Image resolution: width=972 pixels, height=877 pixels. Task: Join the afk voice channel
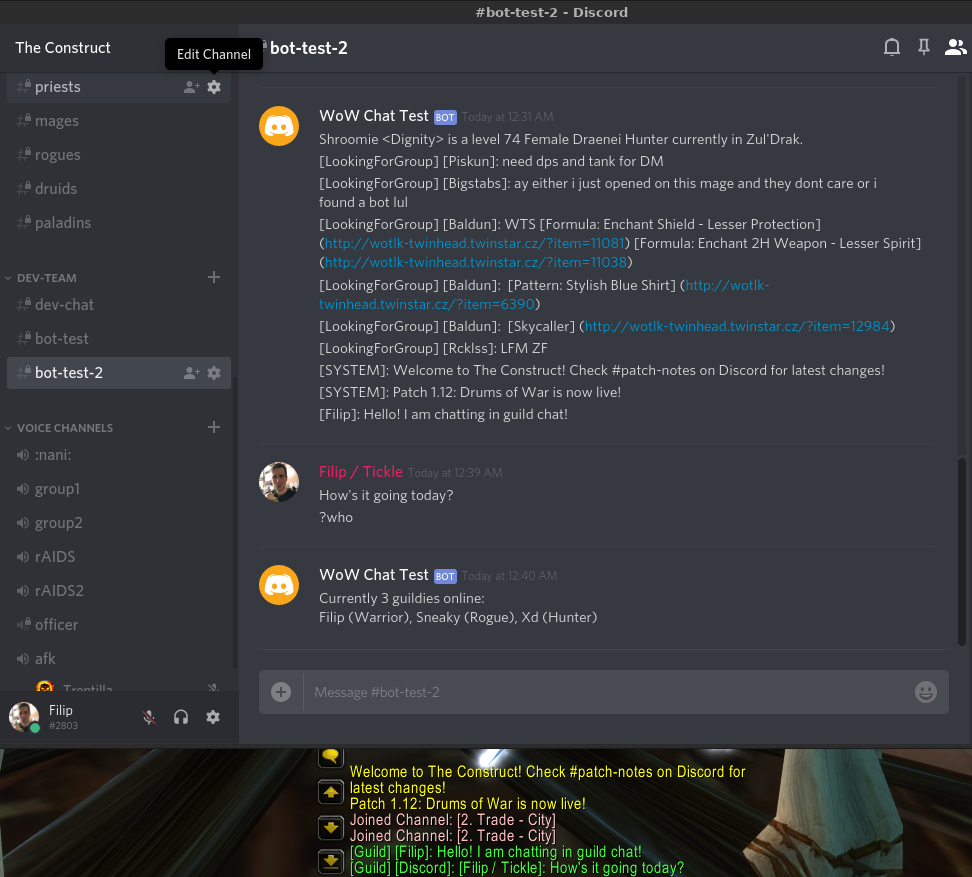[x=118, y=658]
